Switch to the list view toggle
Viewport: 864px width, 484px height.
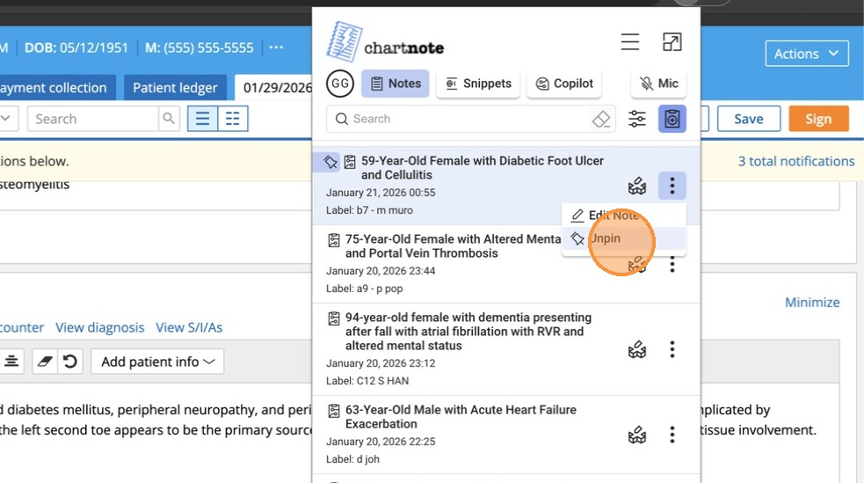tap(203, 119)
